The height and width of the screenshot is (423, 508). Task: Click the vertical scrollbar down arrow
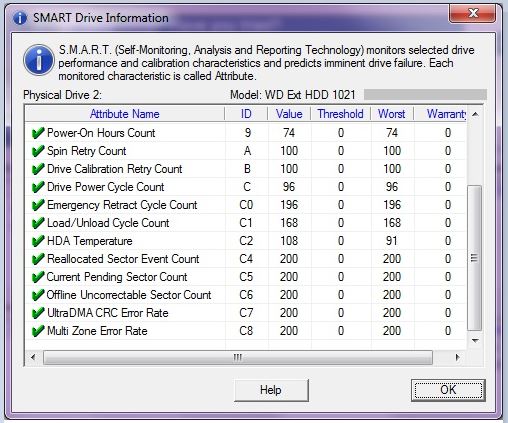(x=475, y=341)
